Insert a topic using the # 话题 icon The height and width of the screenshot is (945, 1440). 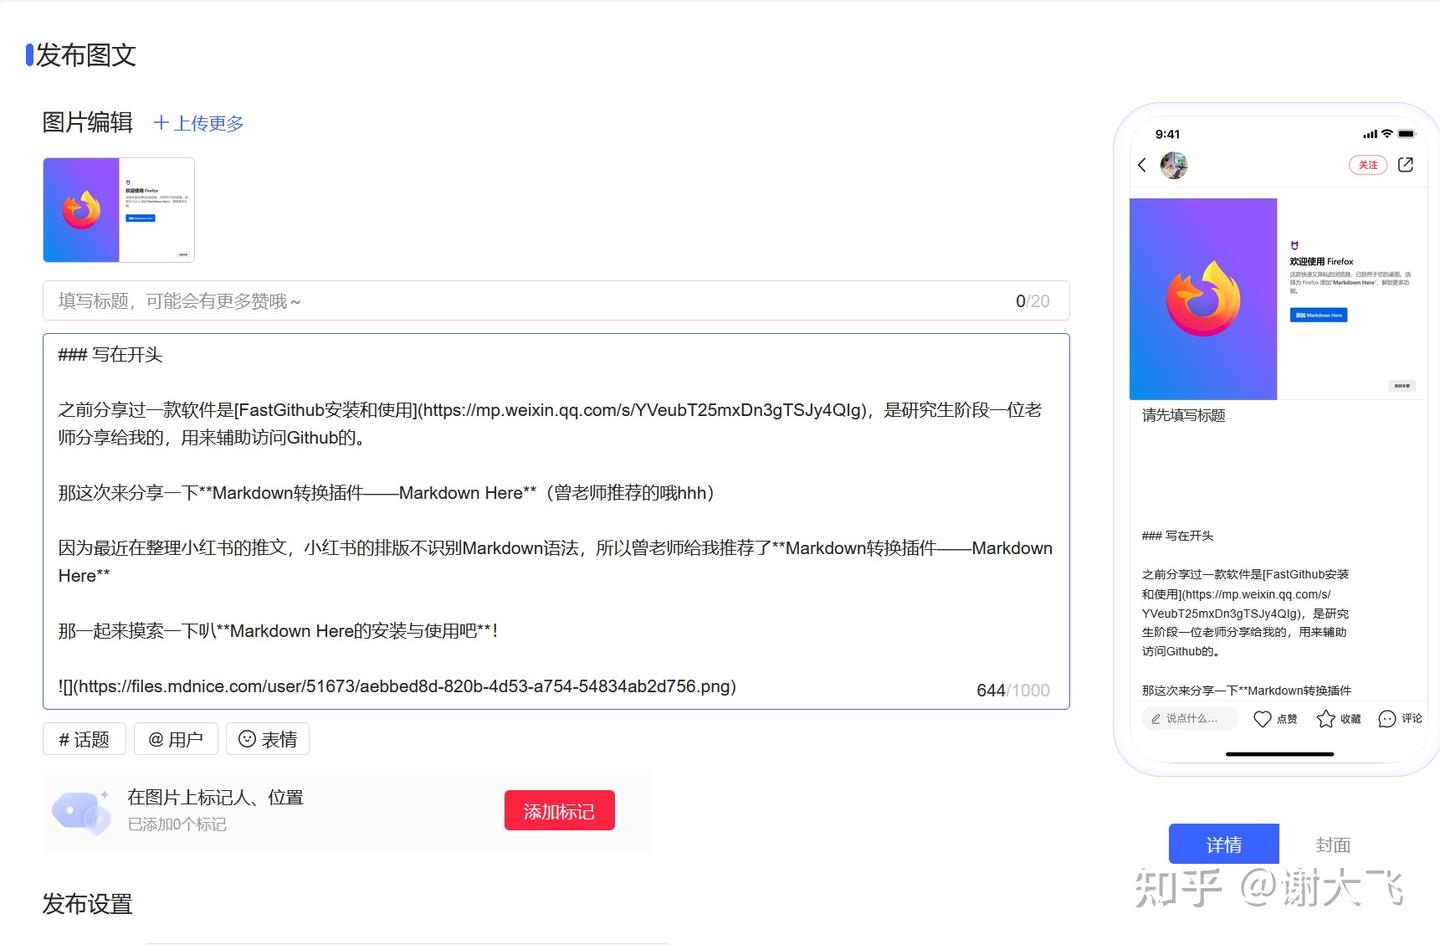[x=84, y=738]
